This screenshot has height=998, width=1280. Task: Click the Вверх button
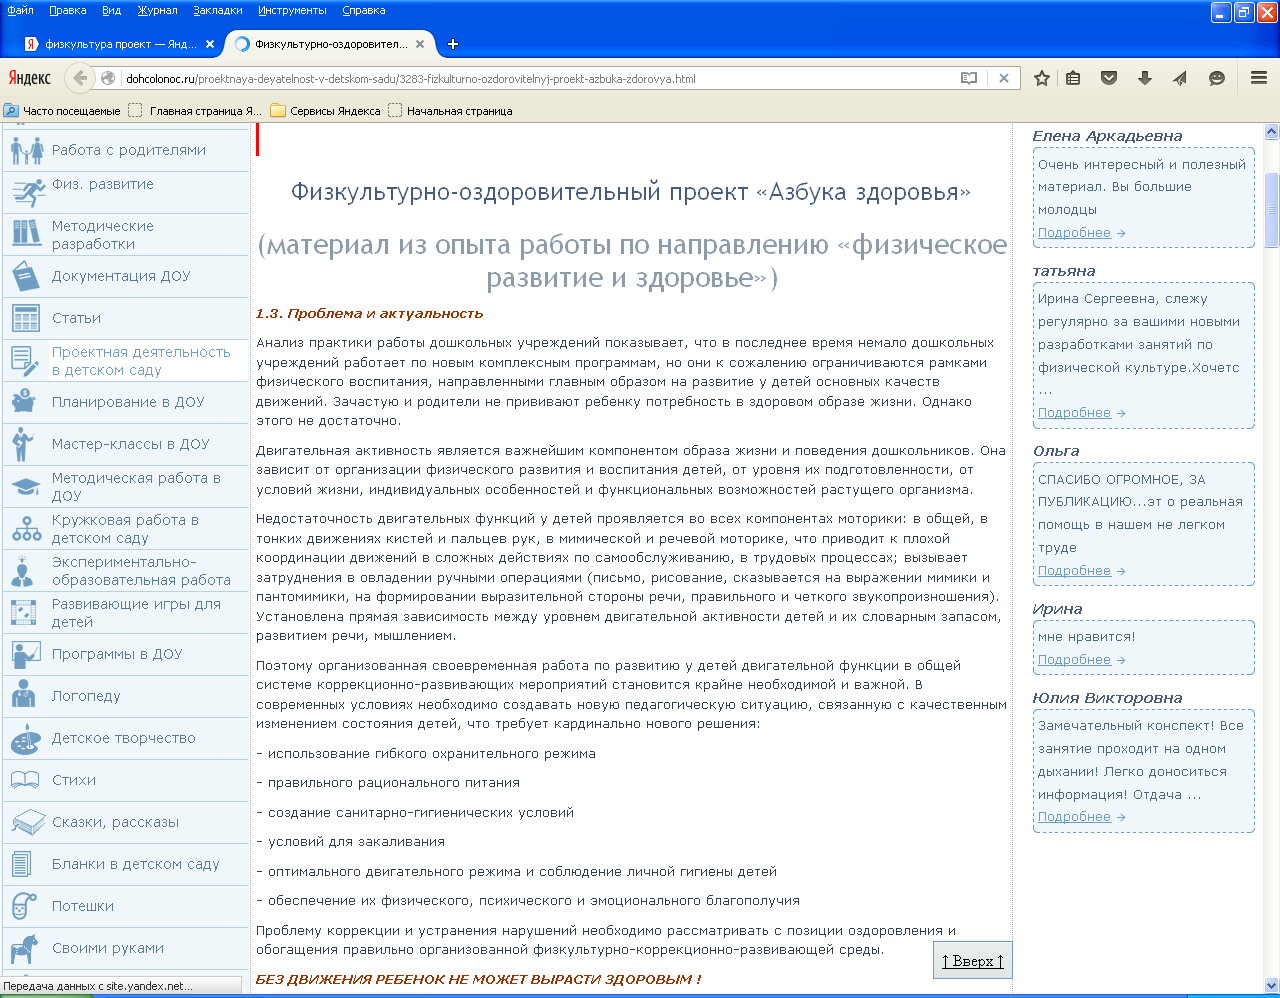(972, 960)
